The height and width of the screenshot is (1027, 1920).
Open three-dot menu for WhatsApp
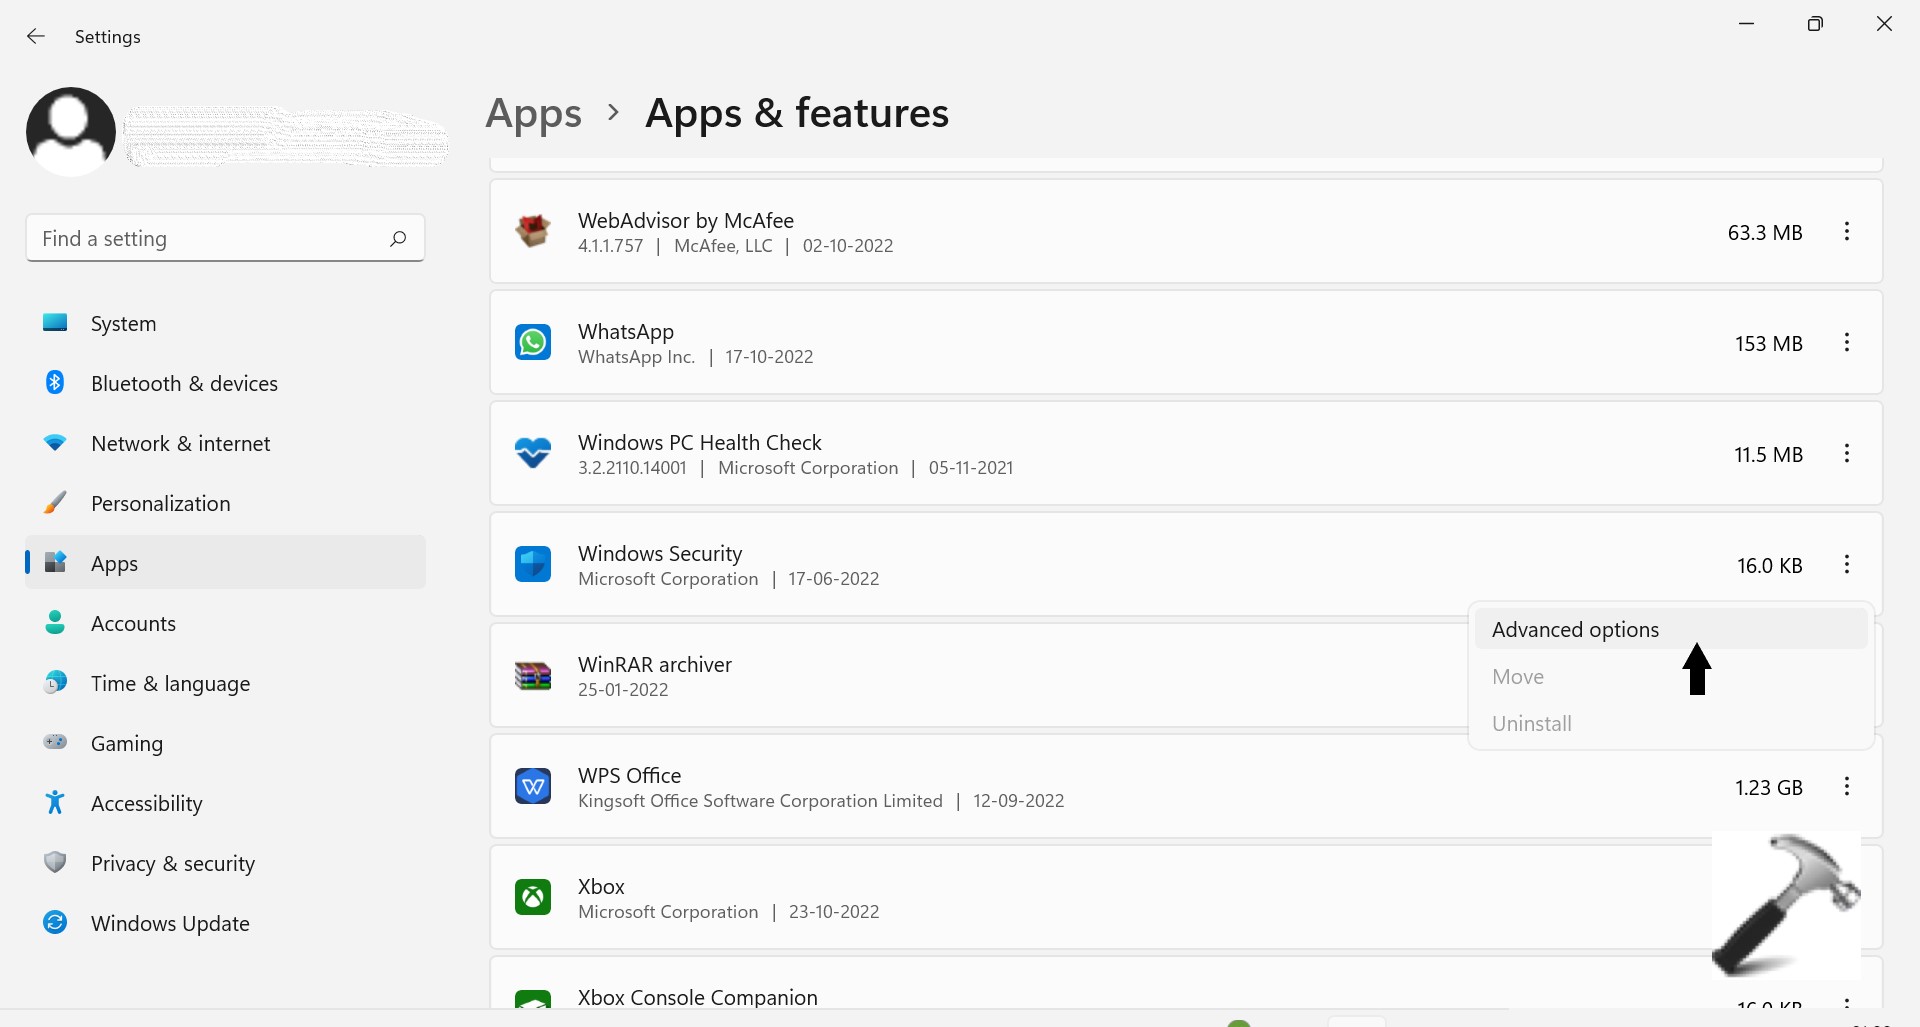point(1846,343)
